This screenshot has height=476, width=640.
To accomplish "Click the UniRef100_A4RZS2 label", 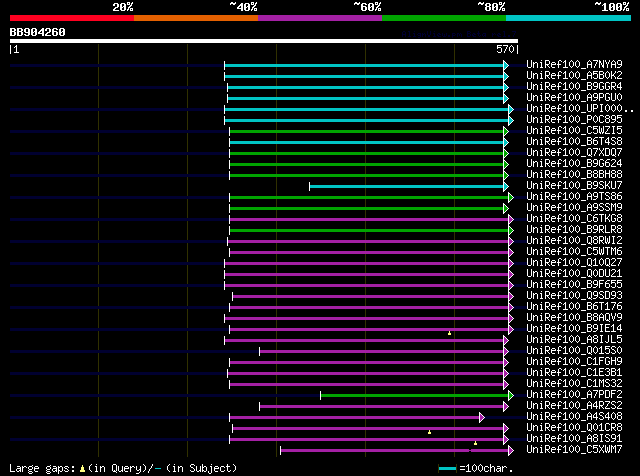I will click(x=574, y=406).
